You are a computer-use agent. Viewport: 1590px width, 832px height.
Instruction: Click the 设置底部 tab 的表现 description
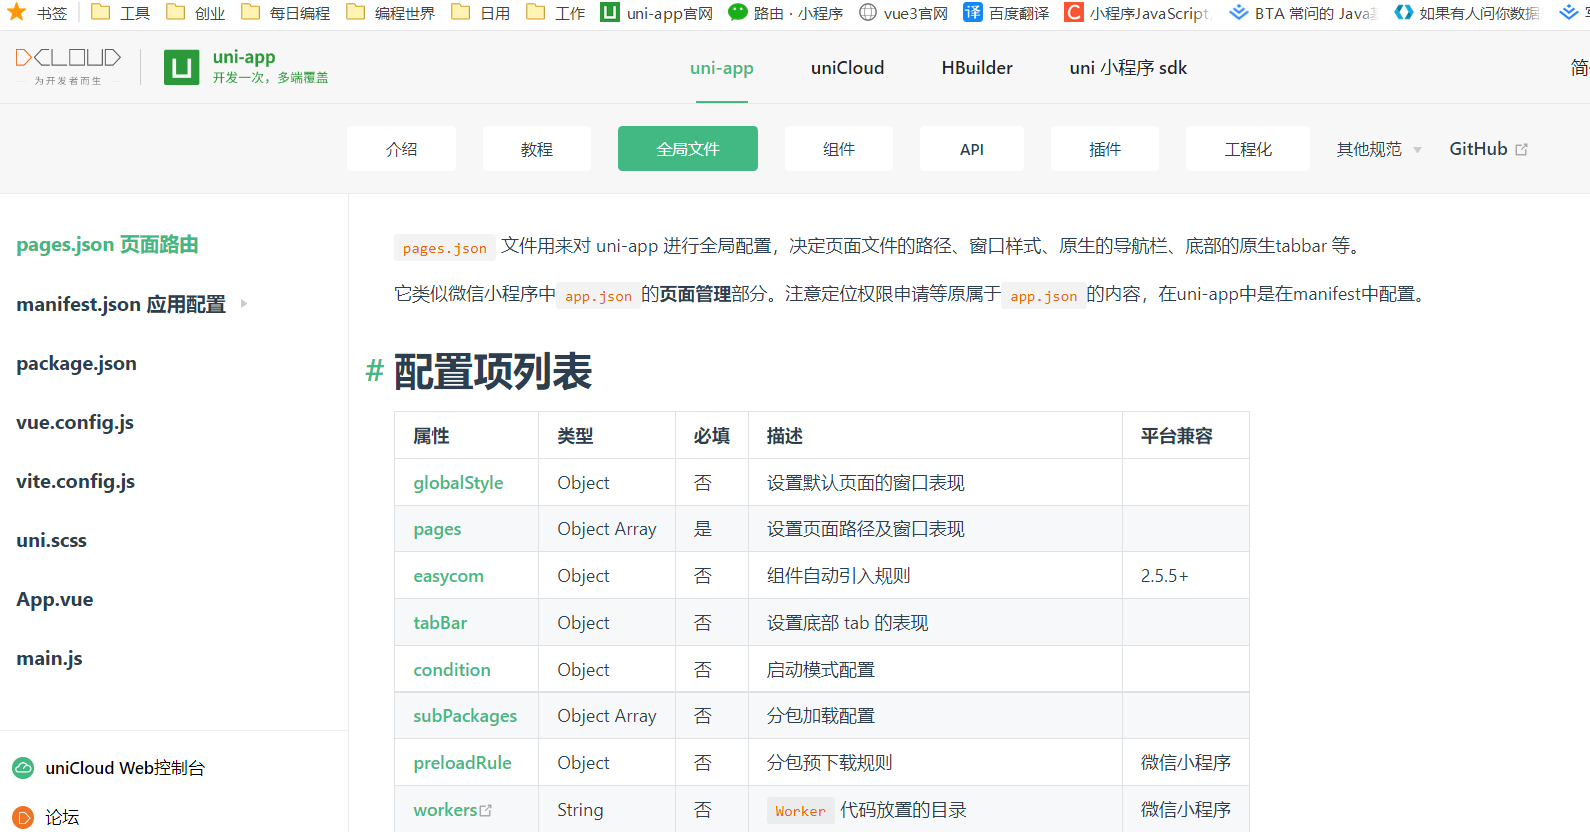(x=847, y=623)
